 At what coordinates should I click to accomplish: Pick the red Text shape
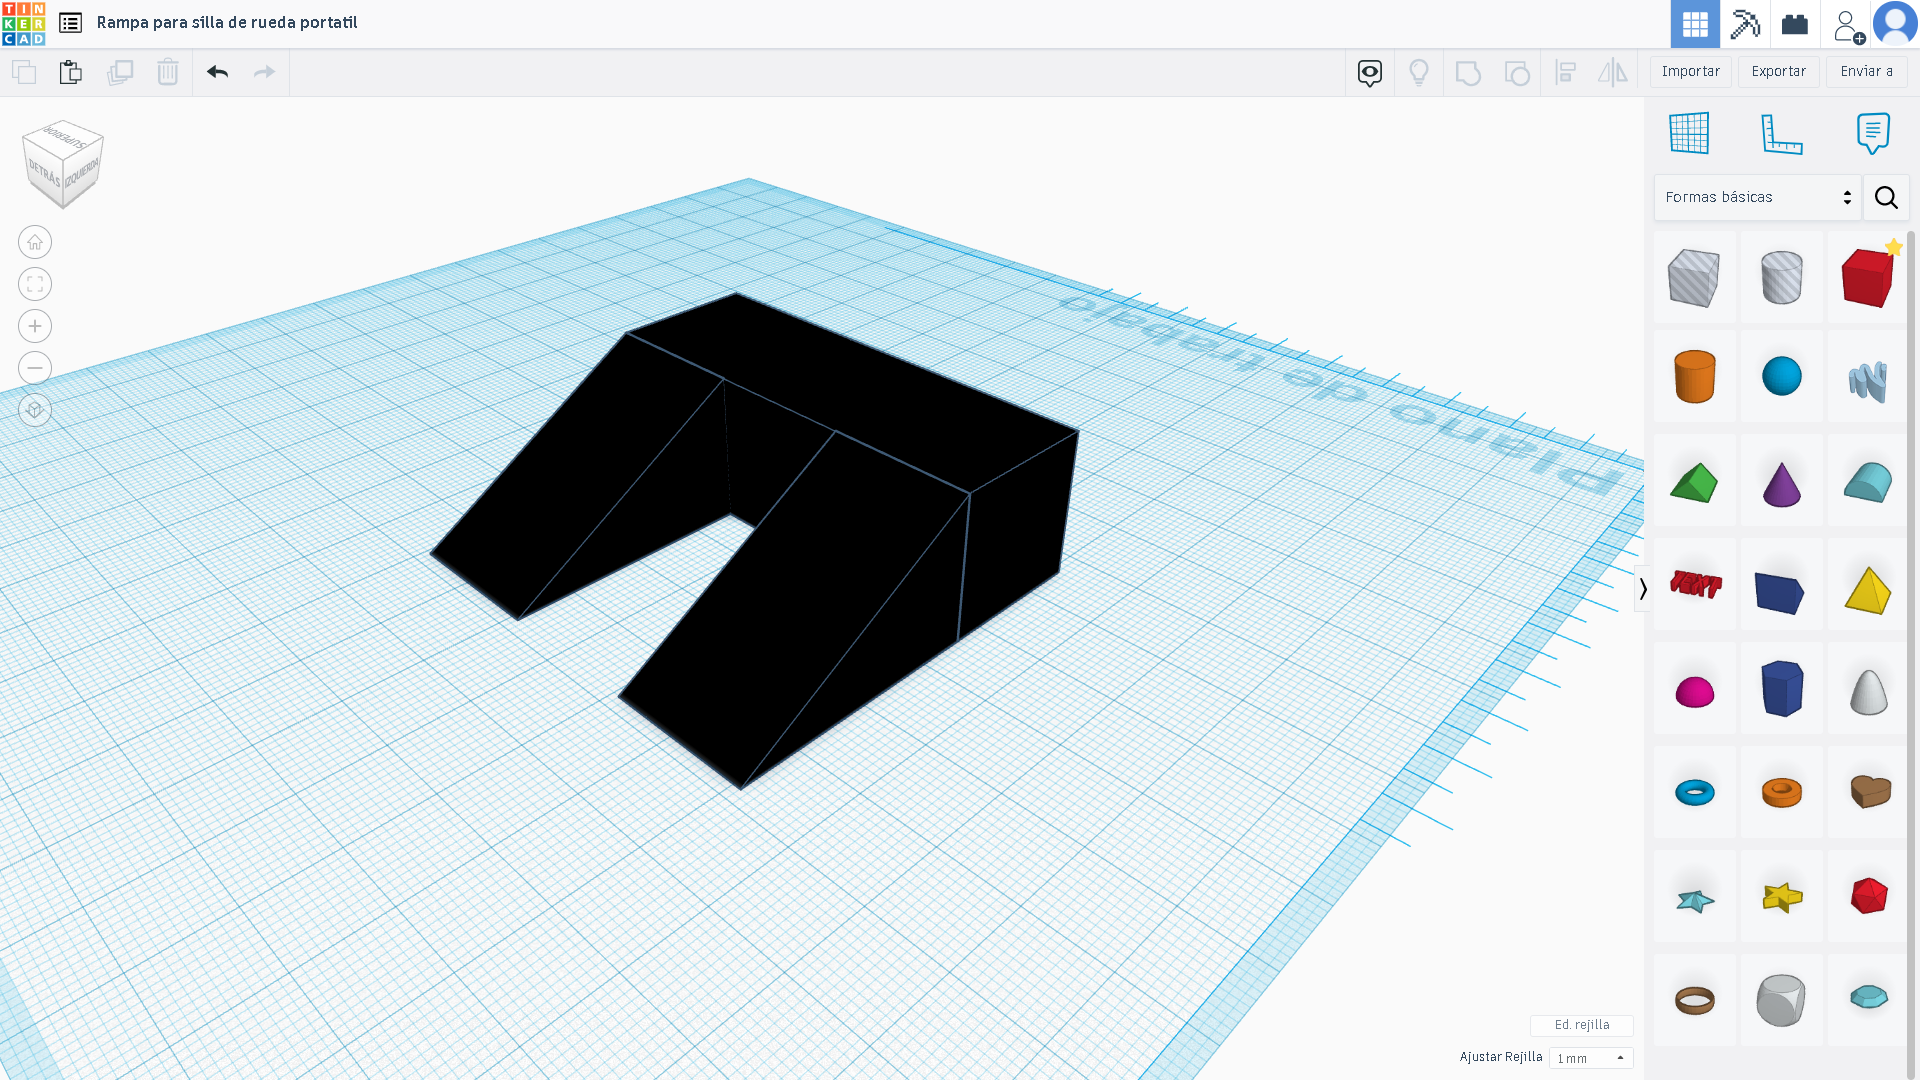coord(1694,584)
